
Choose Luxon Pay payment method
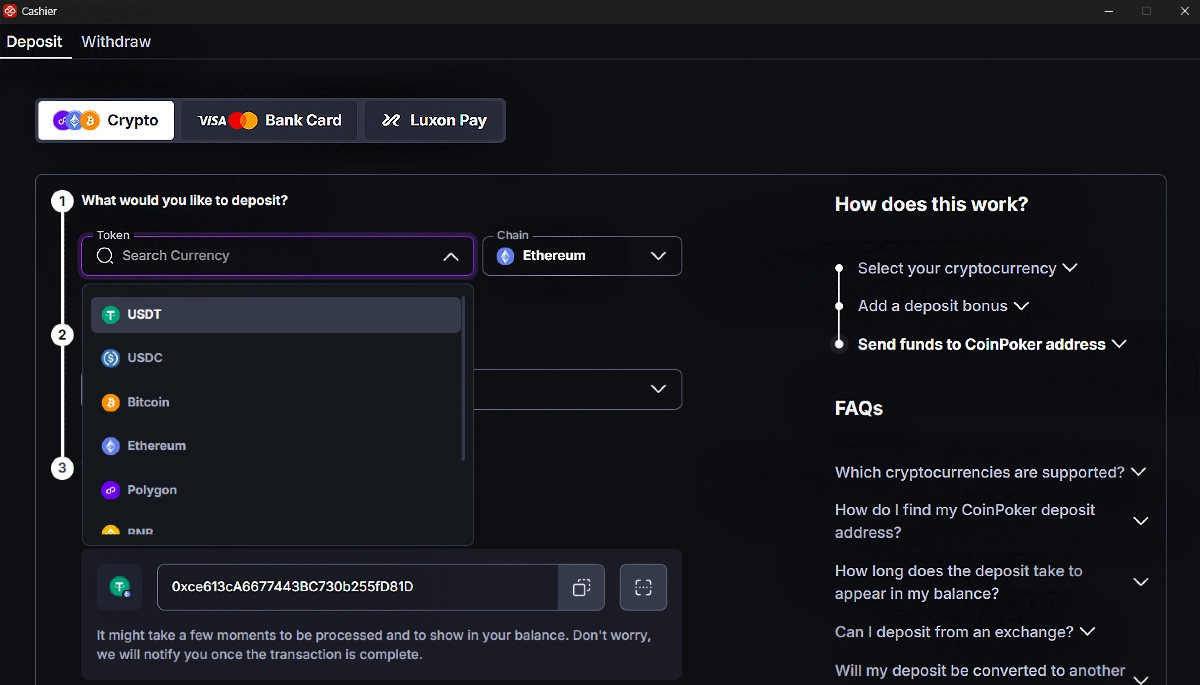click(434, 120)
